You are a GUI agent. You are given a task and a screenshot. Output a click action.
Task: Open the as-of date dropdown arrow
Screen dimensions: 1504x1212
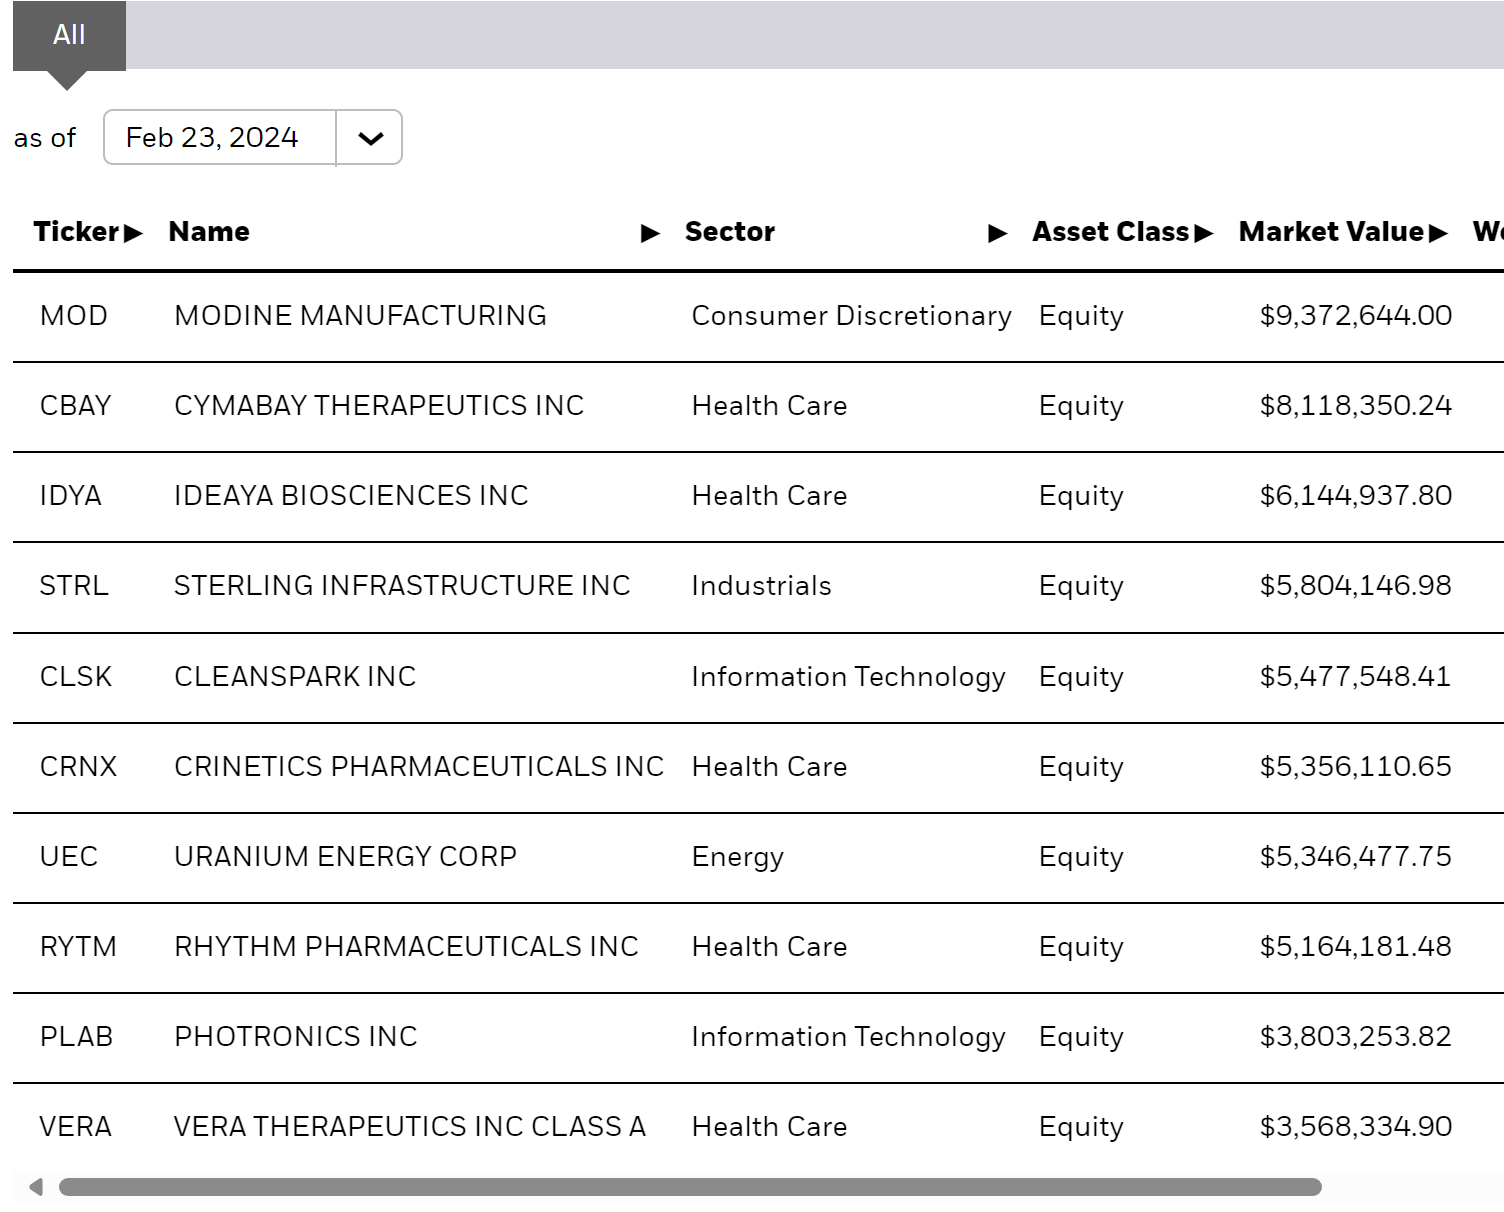(x=370, y=138)
